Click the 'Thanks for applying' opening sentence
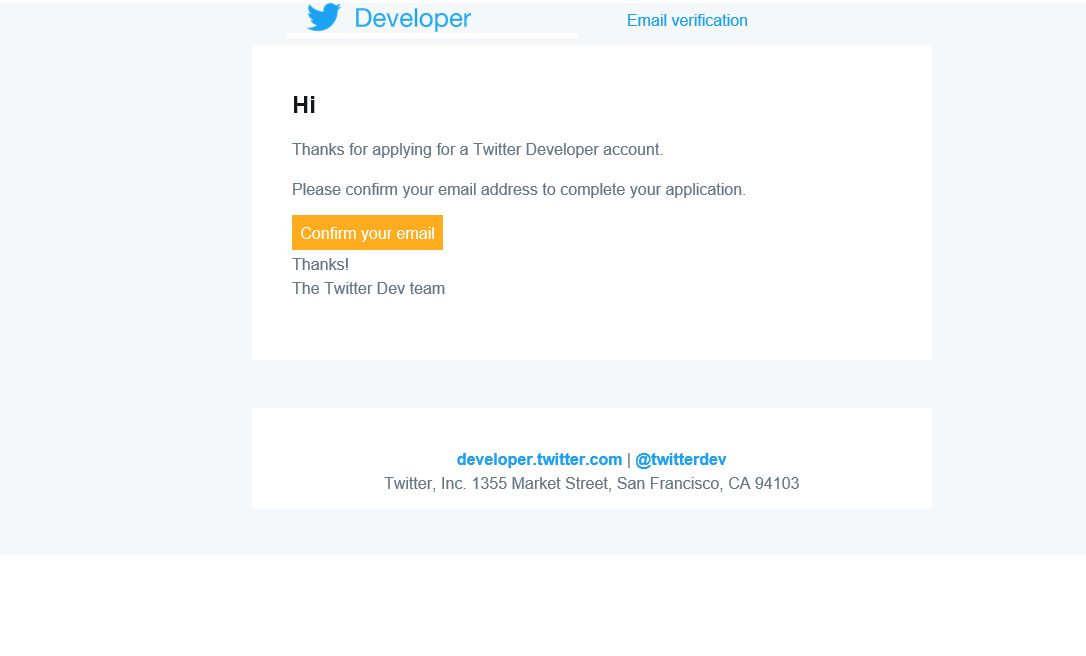Viewport: 1086px width, 656px height. tap(477, 150)
